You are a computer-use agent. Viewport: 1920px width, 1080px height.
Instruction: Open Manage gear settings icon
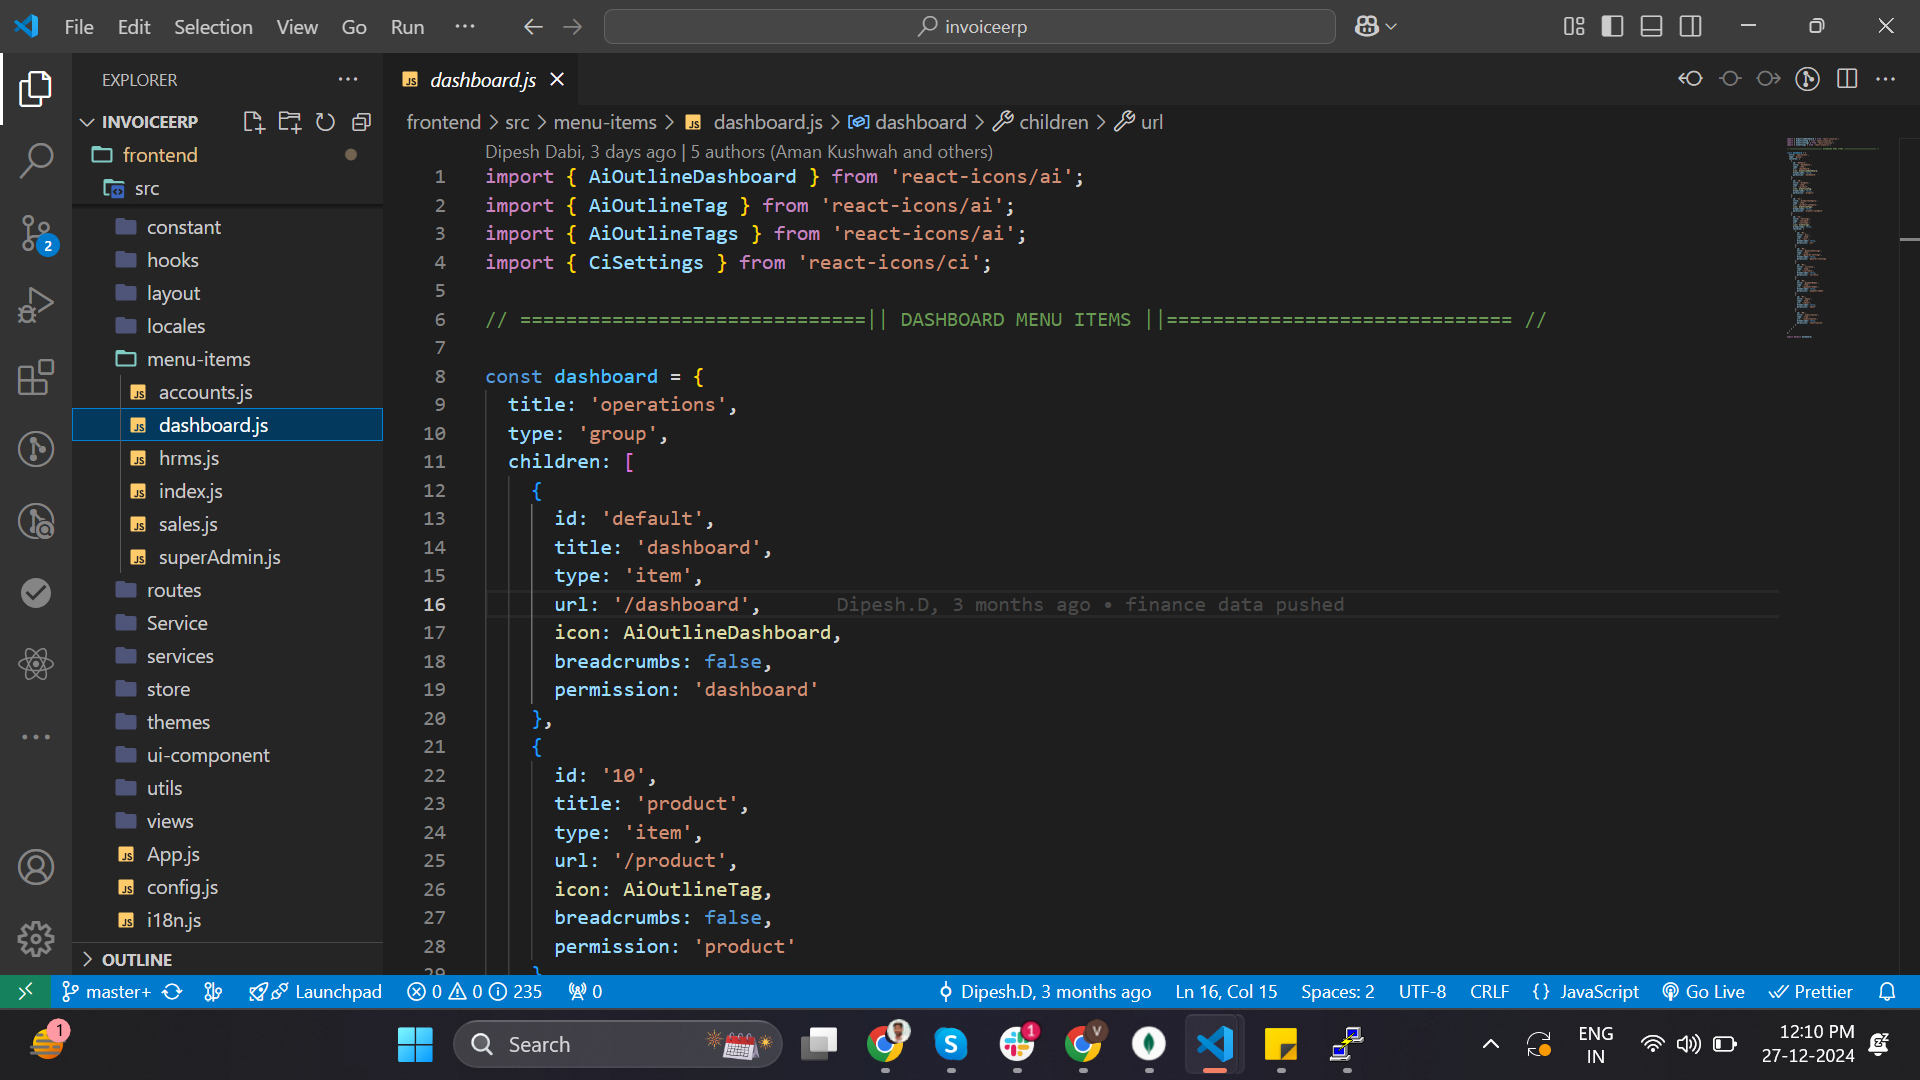tap(36, 938)
